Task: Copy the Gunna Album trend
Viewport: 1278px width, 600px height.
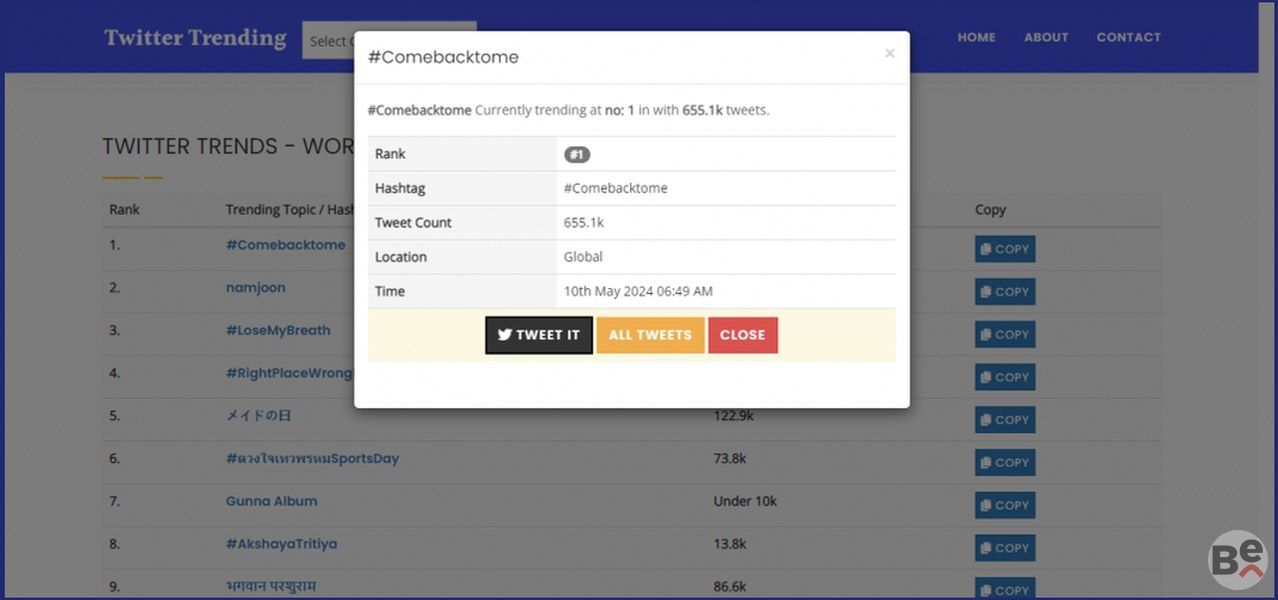Action: pos(1004,505)
